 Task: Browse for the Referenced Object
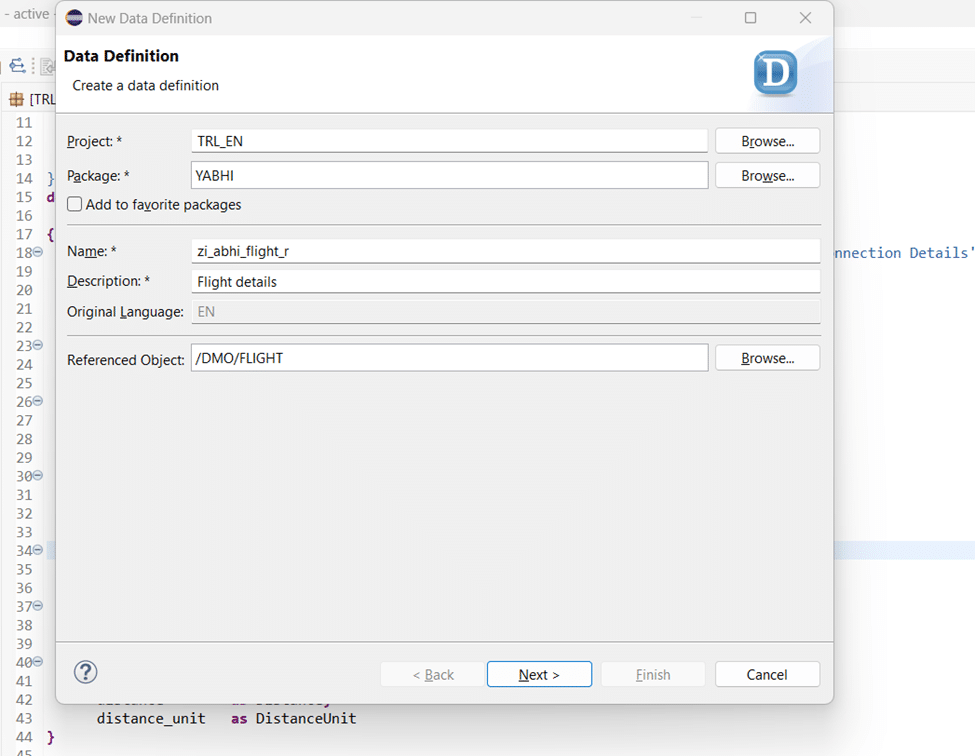coord(767,358)
